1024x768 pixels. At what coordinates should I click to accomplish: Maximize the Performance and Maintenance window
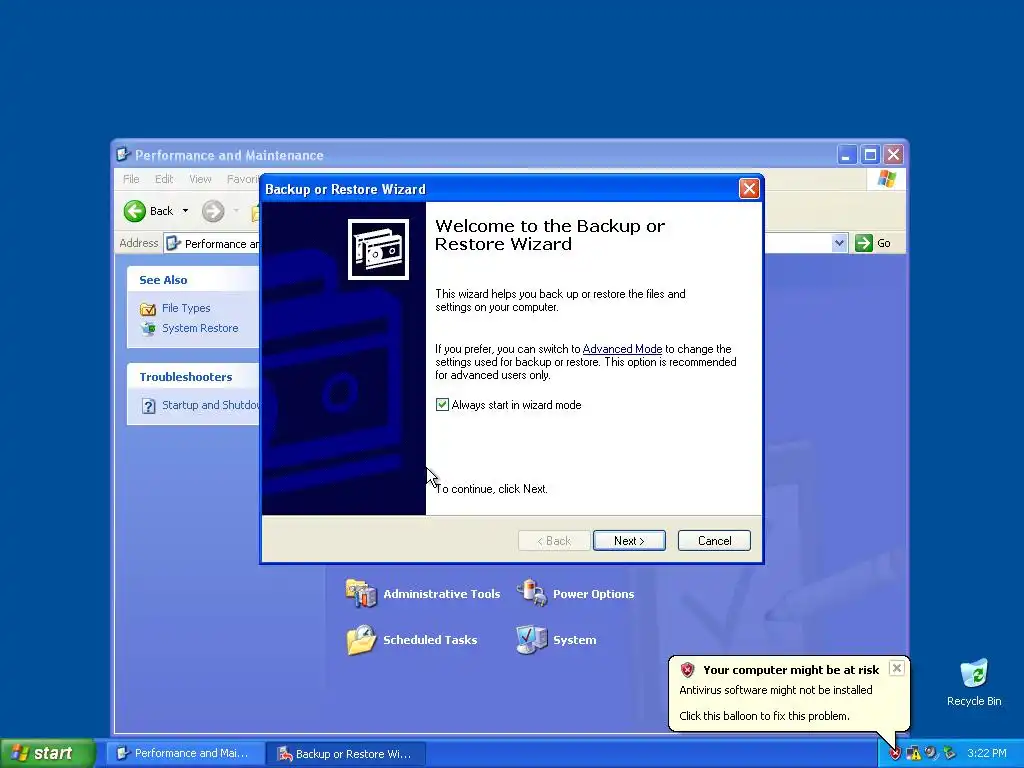(870, 155)
